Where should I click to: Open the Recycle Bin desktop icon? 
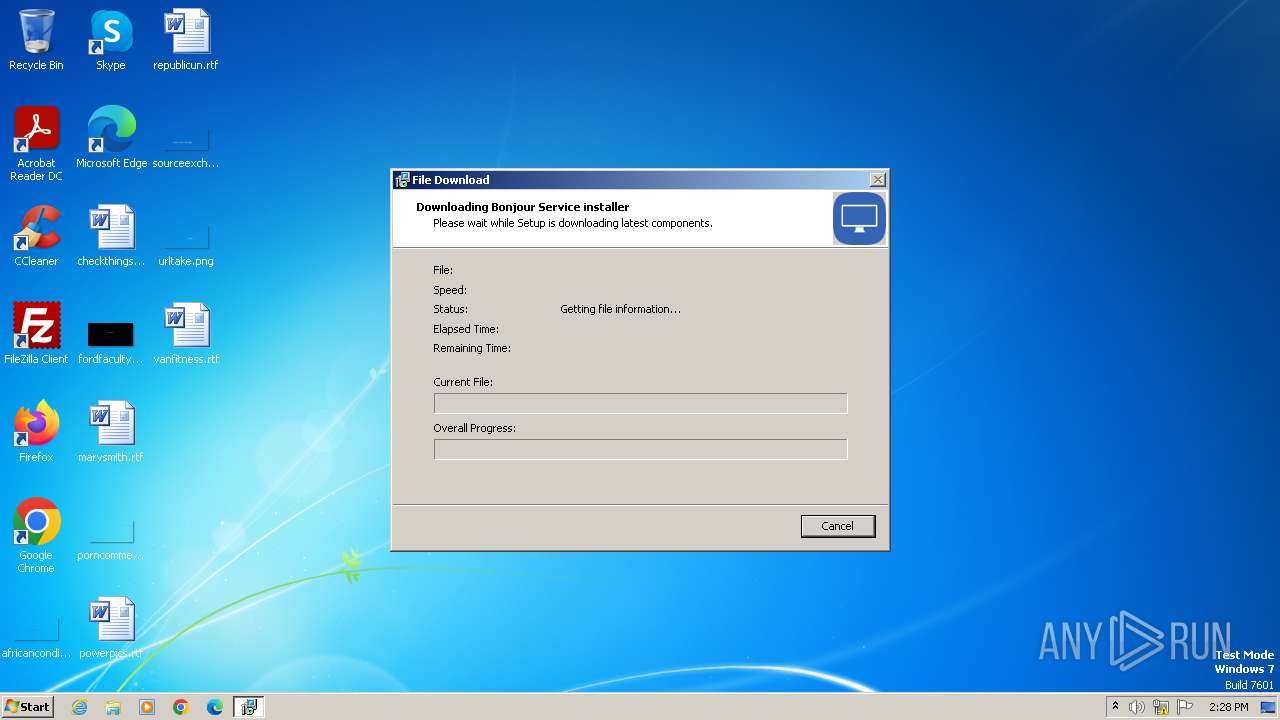pos(36,40)
